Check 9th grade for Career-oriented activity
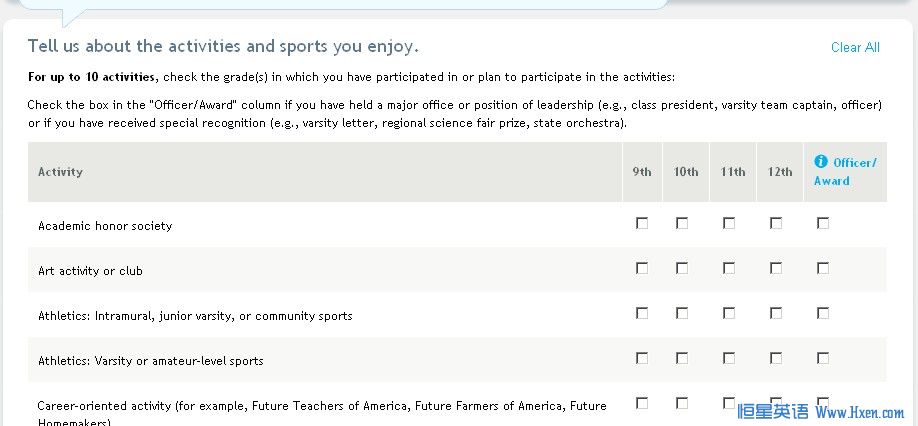This screenshot has height=426, width=918. click(642, 403)
